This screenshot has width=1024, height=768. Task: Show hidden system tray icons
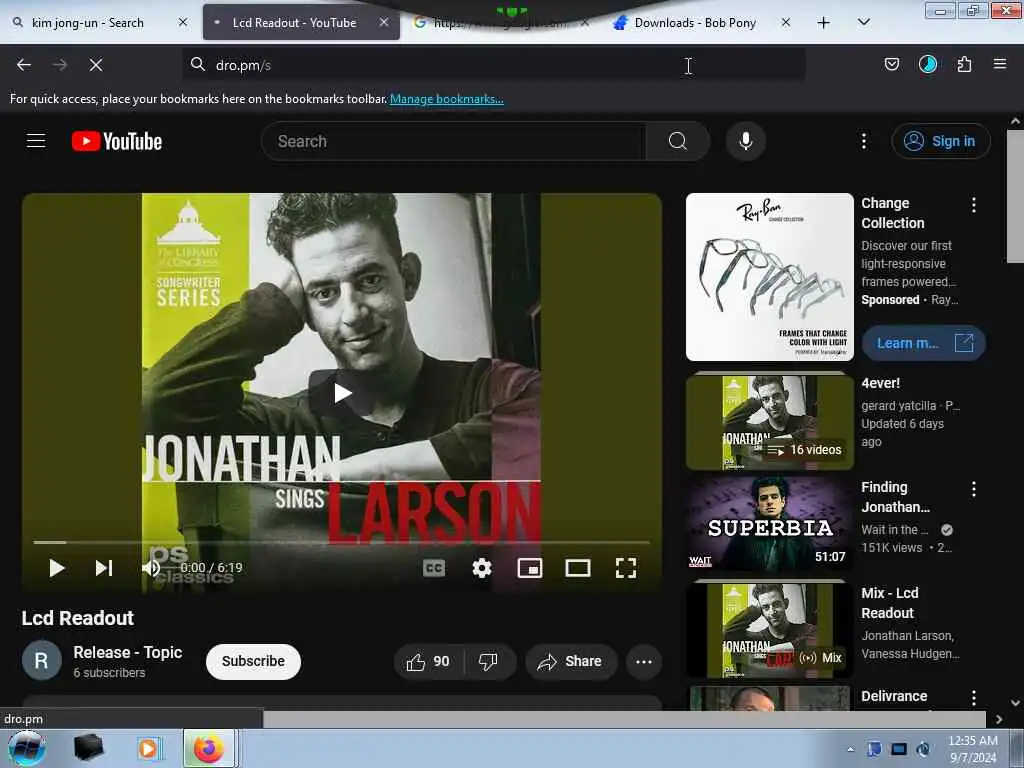(x=850, y=749)
